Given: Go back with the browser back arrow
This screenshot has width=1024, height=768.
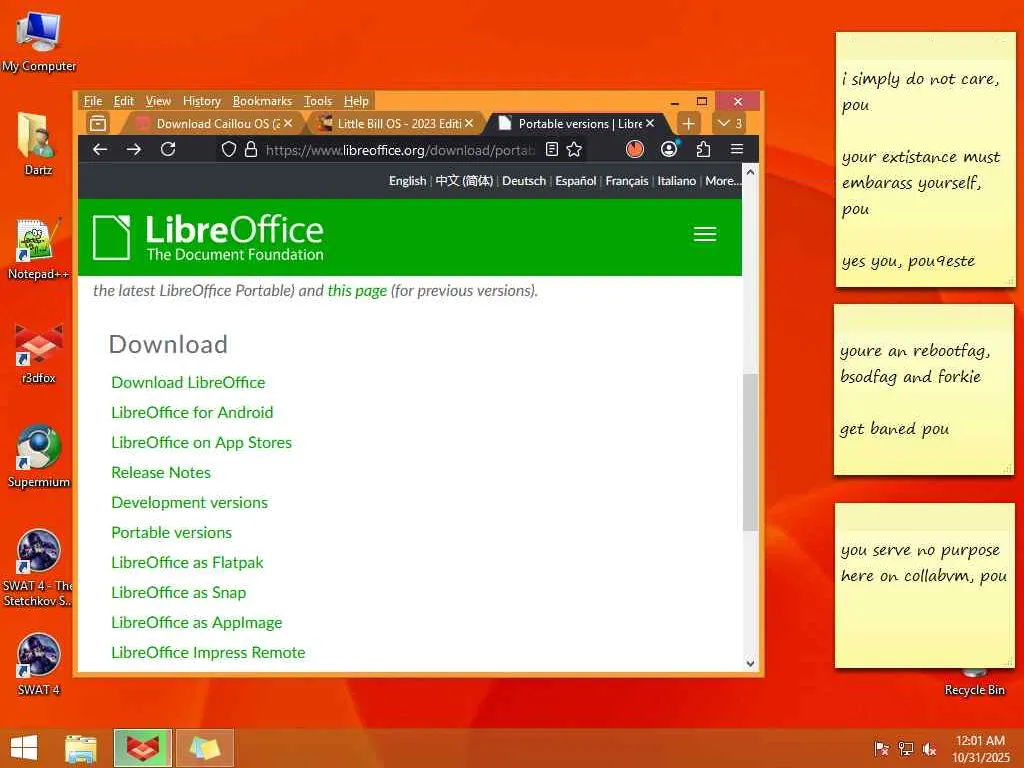Looking at the screenshot, I should [100, 150].
